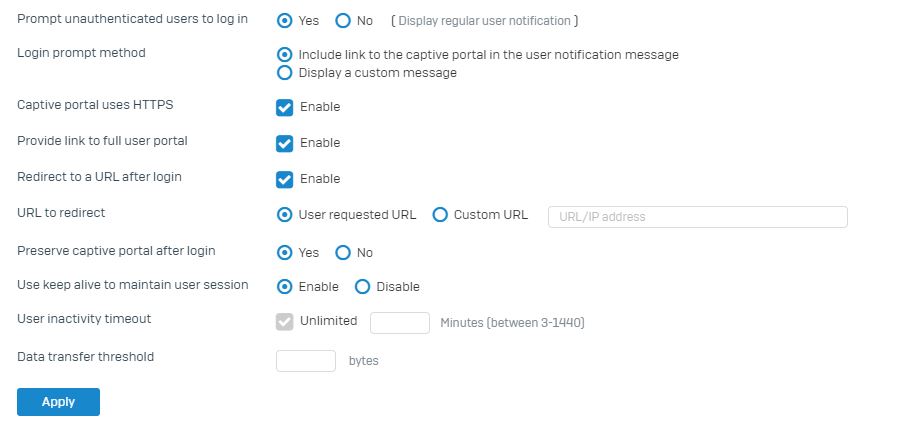Click the URL/IP address input field
Image resolution: width=922 pixels, height=431 pixels.
[697, 216]
